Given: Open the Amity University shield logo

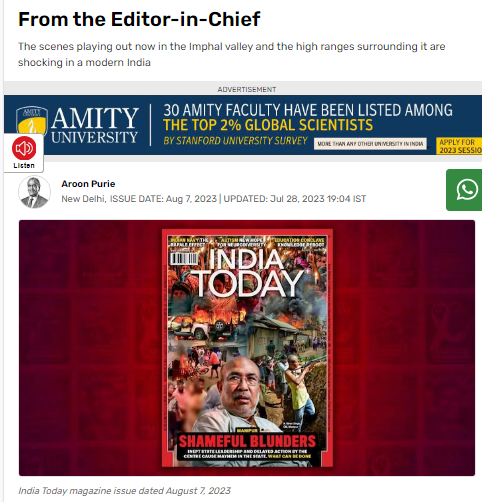Looking at the screenshot, I should [x=32, y=120].
